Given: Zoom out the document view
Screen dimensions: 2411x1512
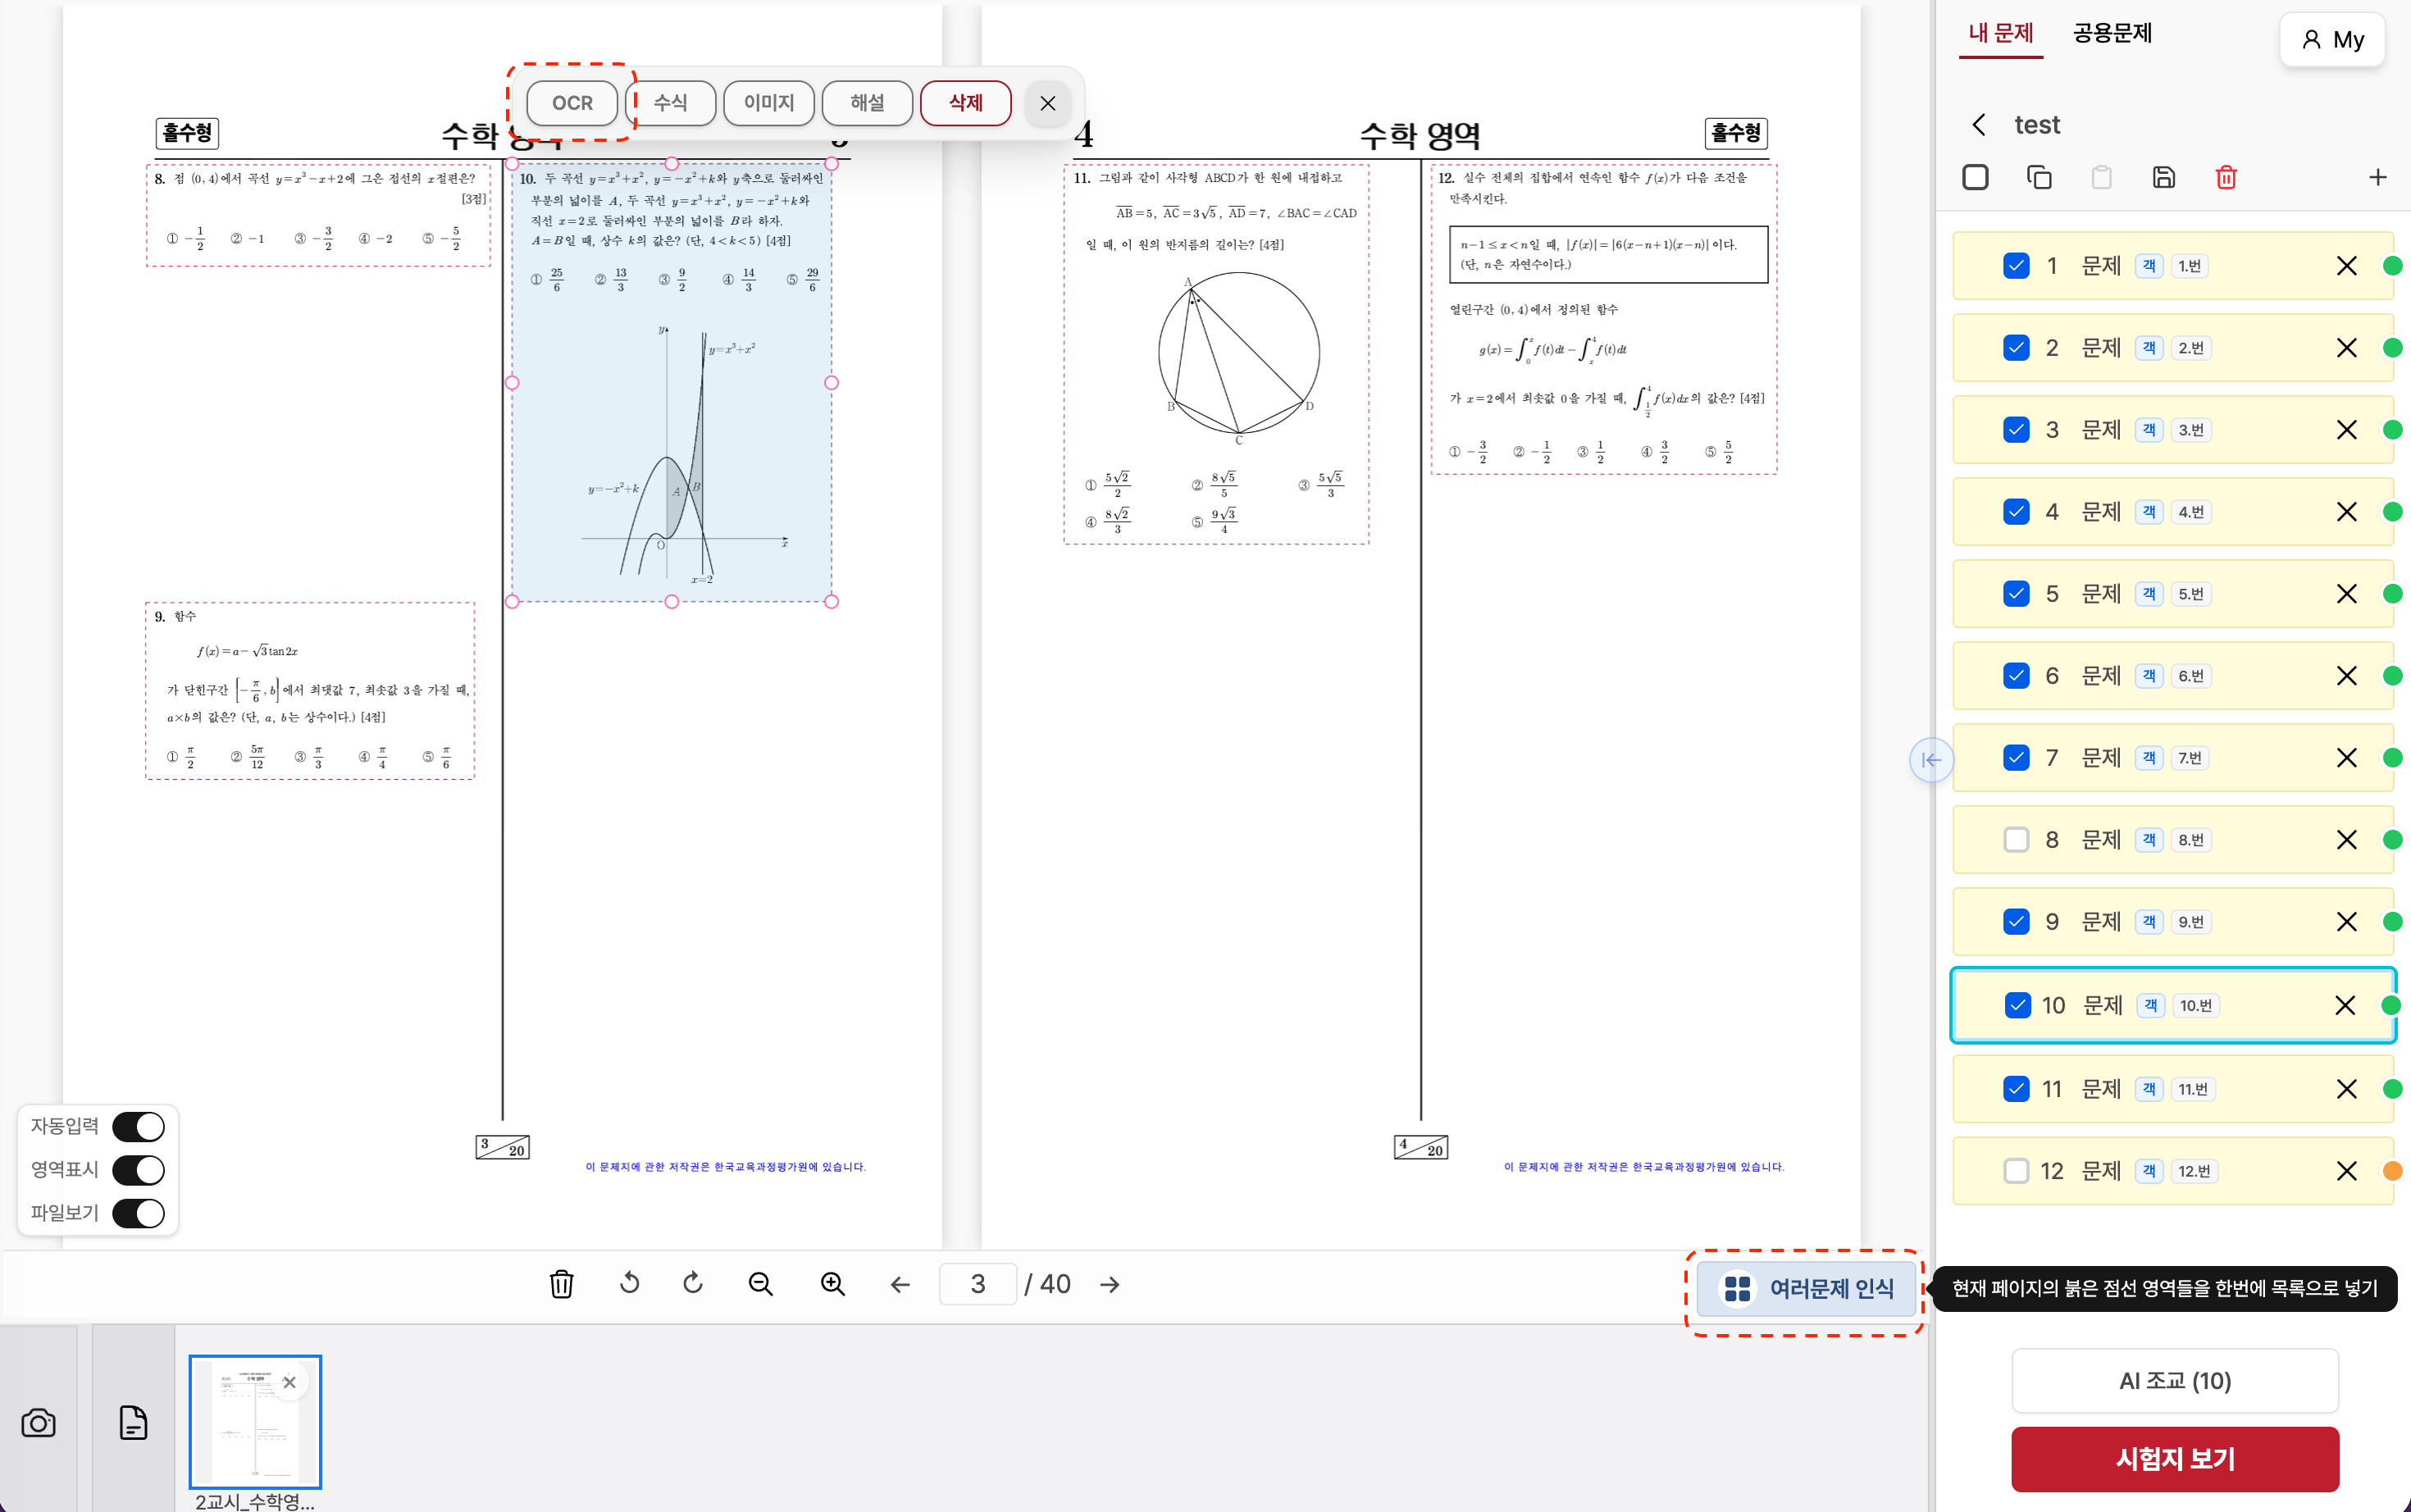Looking at the screenshot, I should coord(760,1284).
